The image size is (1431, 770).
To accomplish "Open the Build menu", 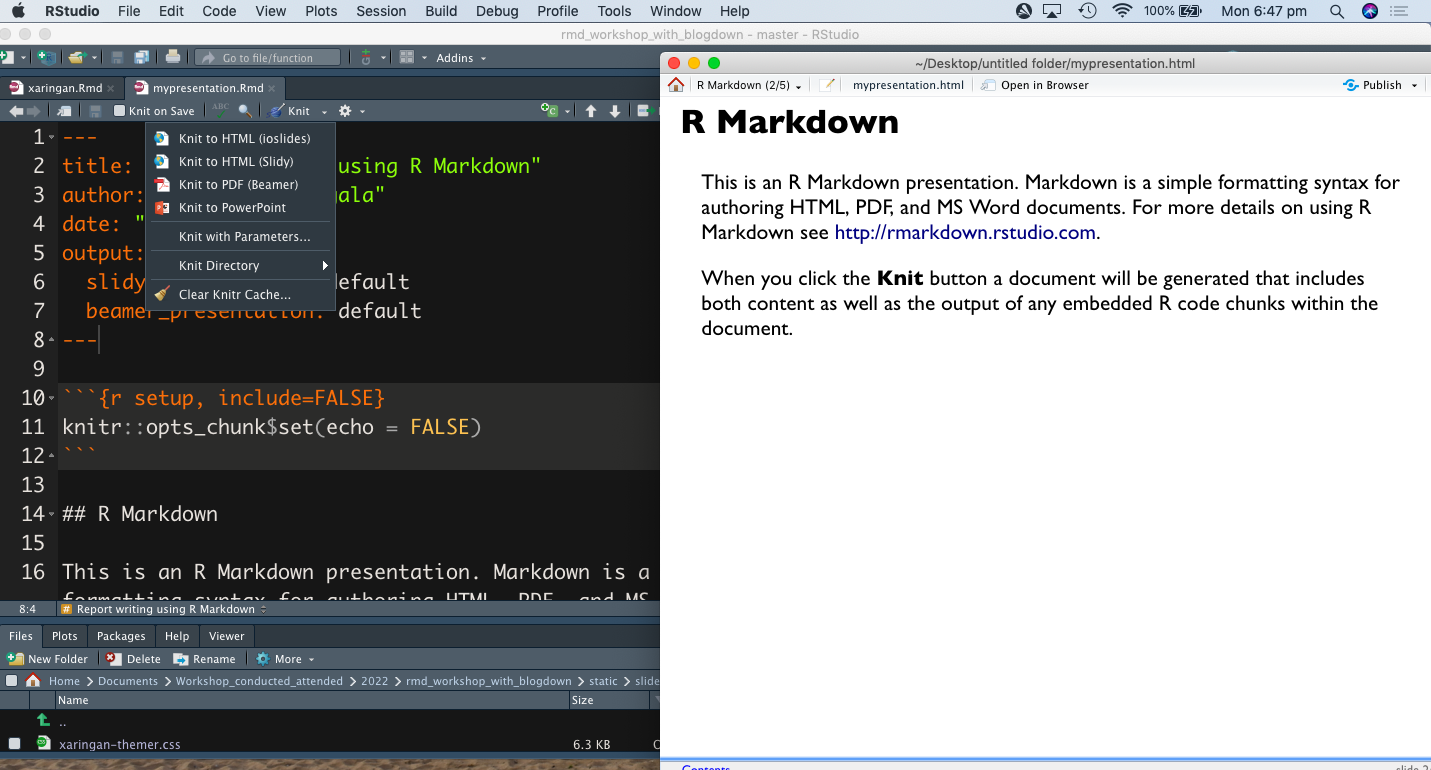I will pyautogui.click(x=442, y=11).
